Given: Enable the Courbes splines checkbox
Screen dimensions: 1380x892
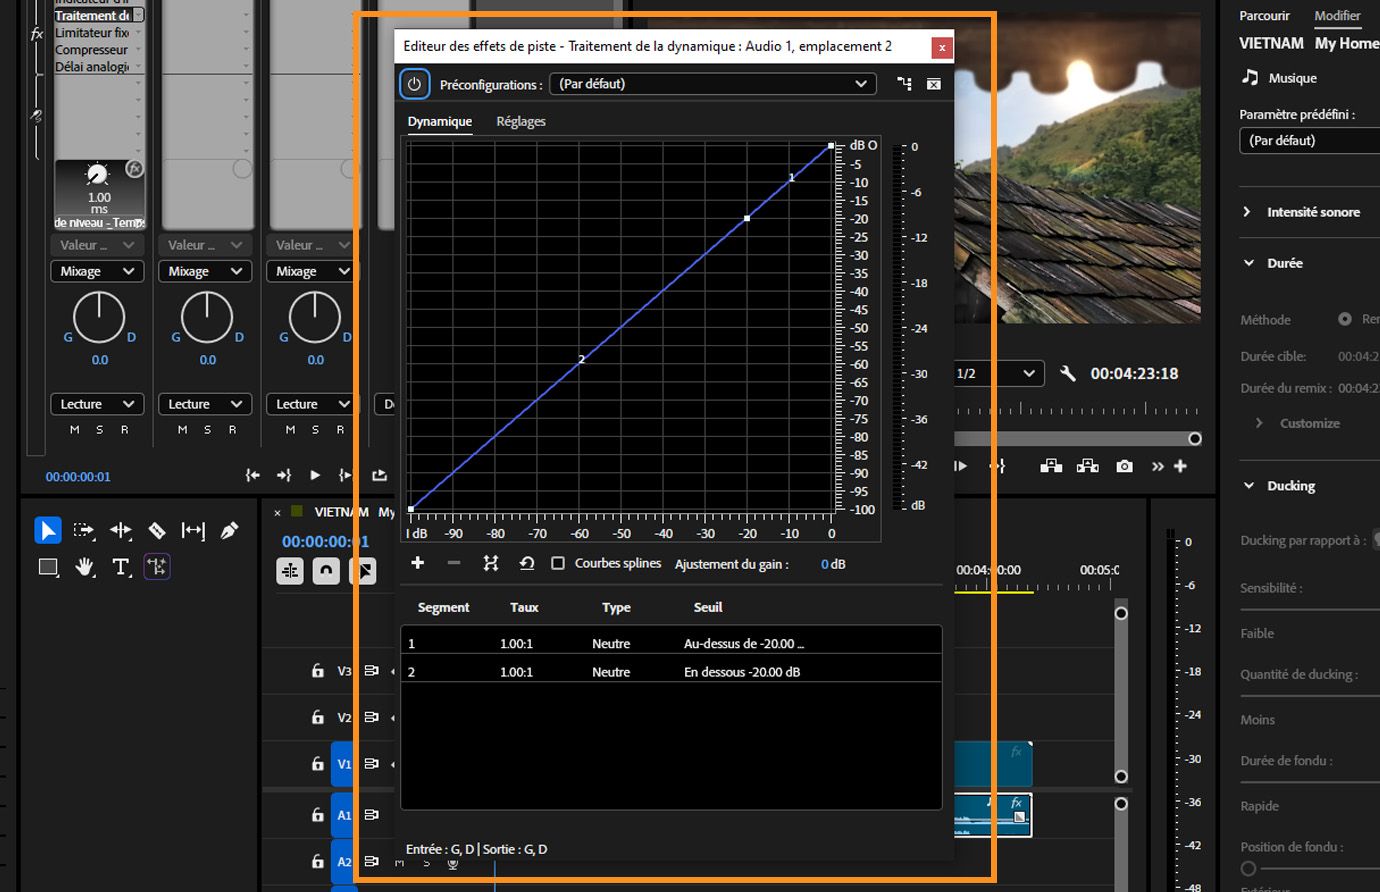Looking at the screenshot, I should click(x=558, y=563).
